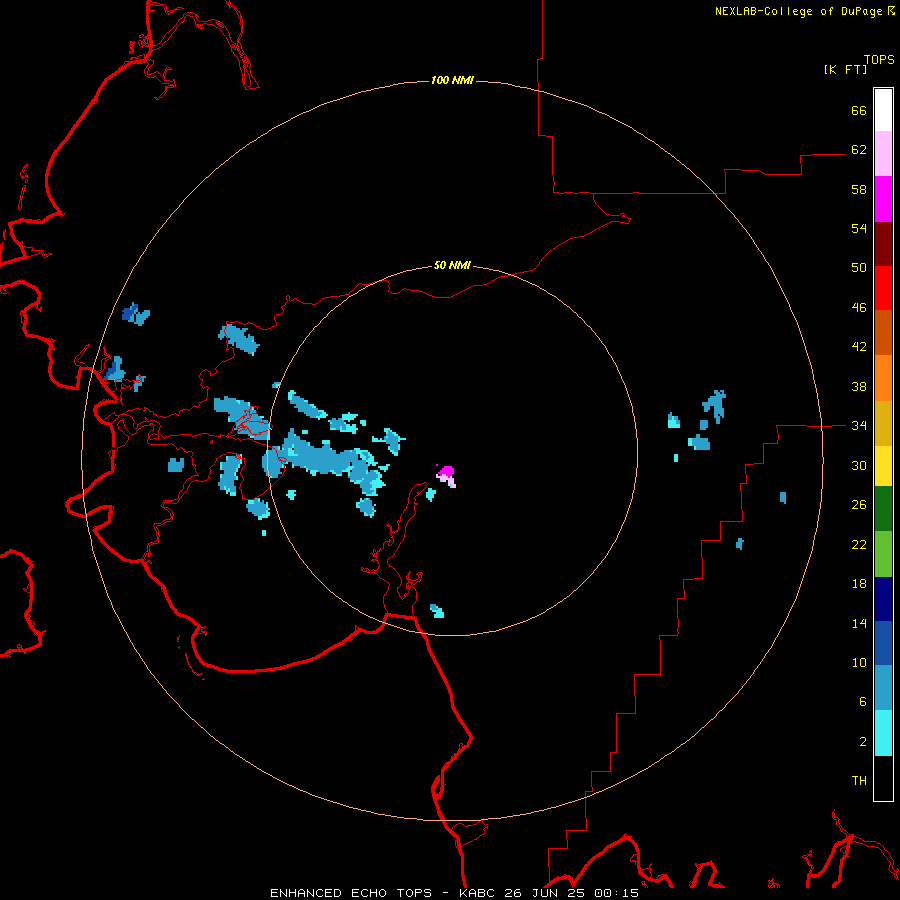The image size is (900, 900).
Task: Click the bright red 46 kft legend swatch
Action: pyautogui.click(x=883, y=288)
